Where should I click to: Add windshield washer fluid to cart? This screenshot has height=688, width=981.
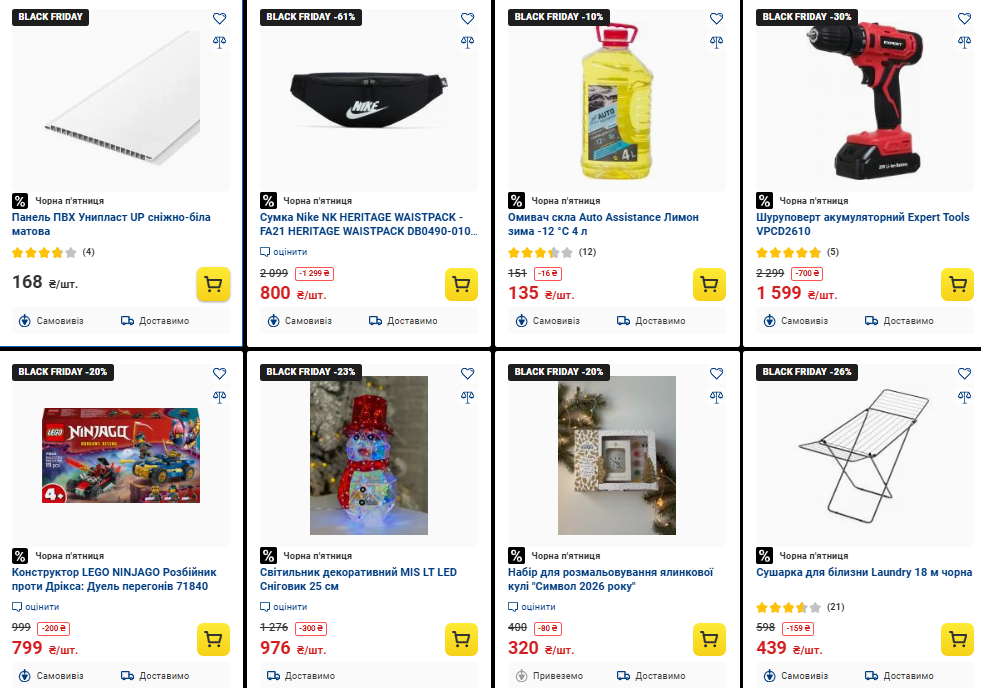pyautogui.click(x=709, y=285)
